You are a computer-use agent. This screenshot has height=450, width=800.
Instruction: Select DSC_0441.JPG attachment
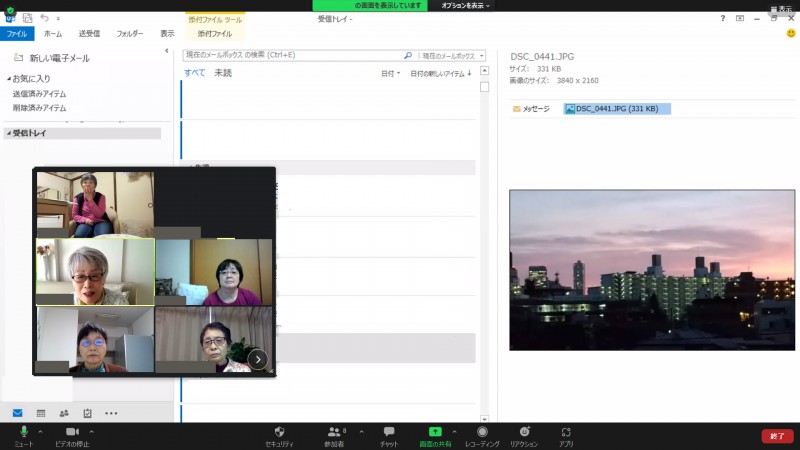[x=617, y=109]
